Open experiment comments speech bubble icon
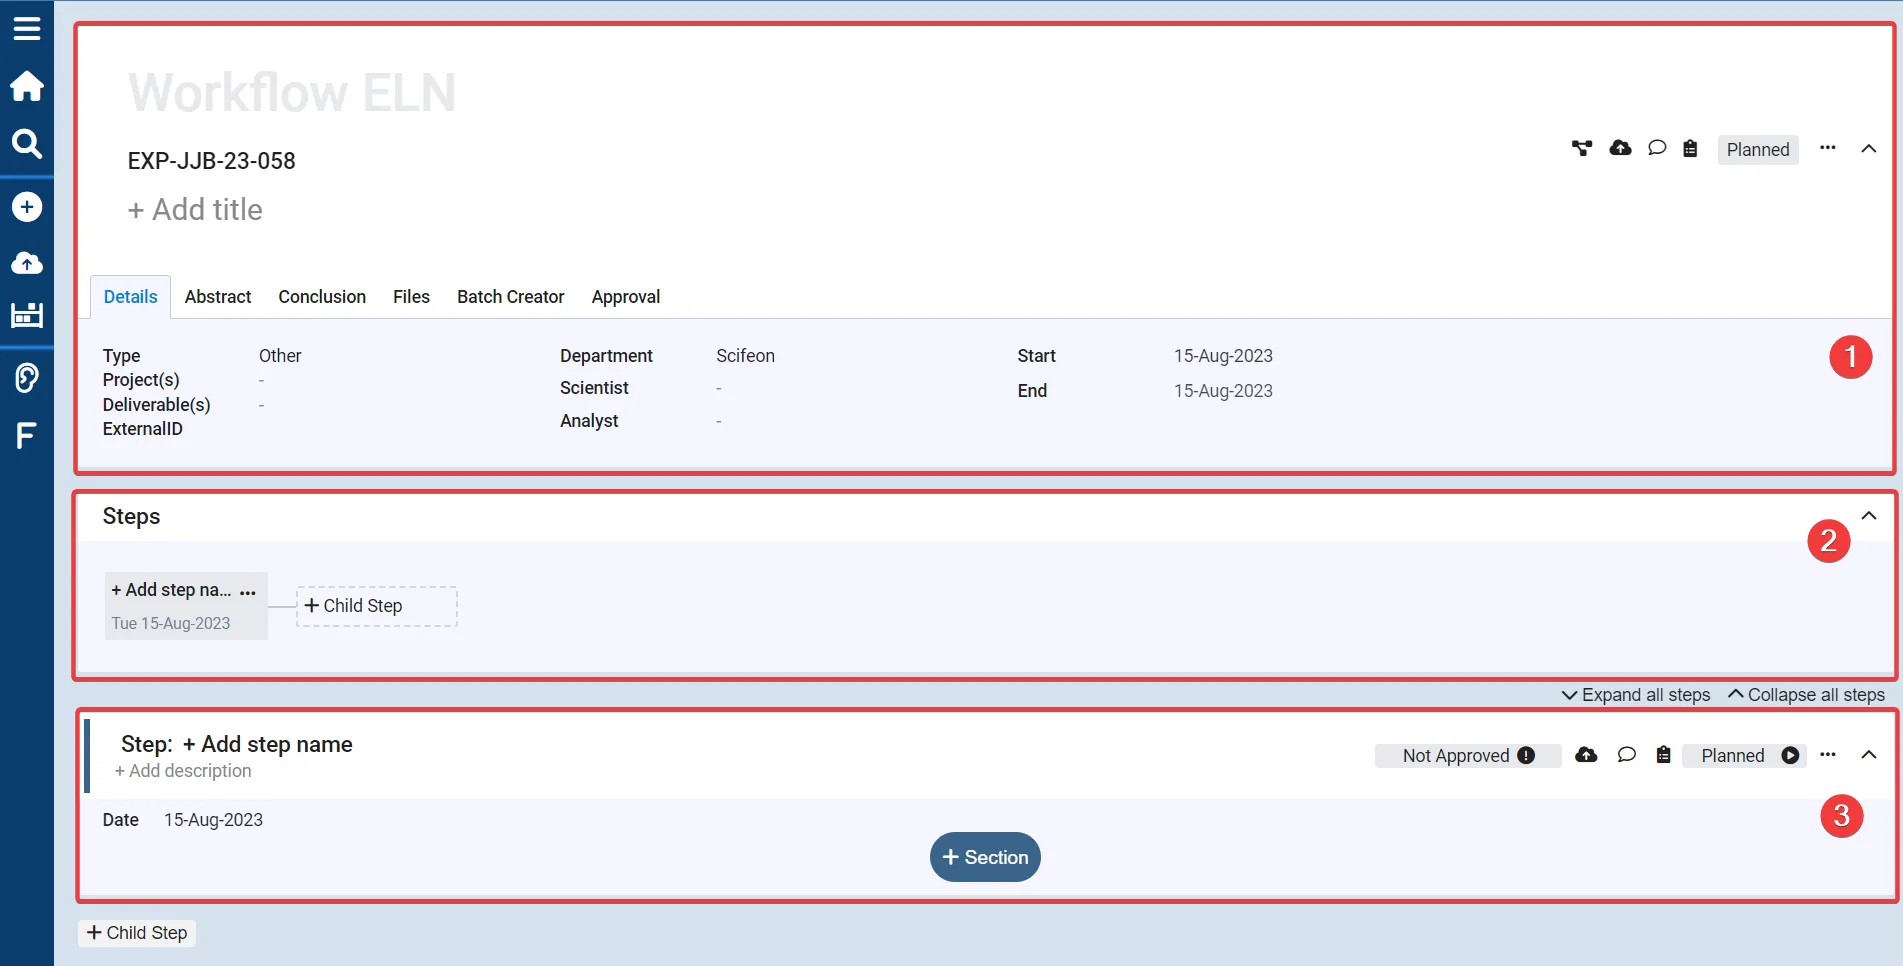 tap(1657, 148)
